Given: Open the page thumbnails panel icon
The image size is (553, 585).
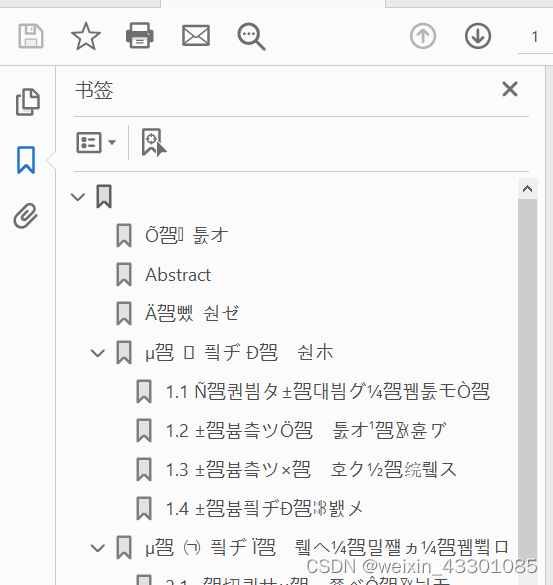Looking at the screenshot, I should point(28,102).
